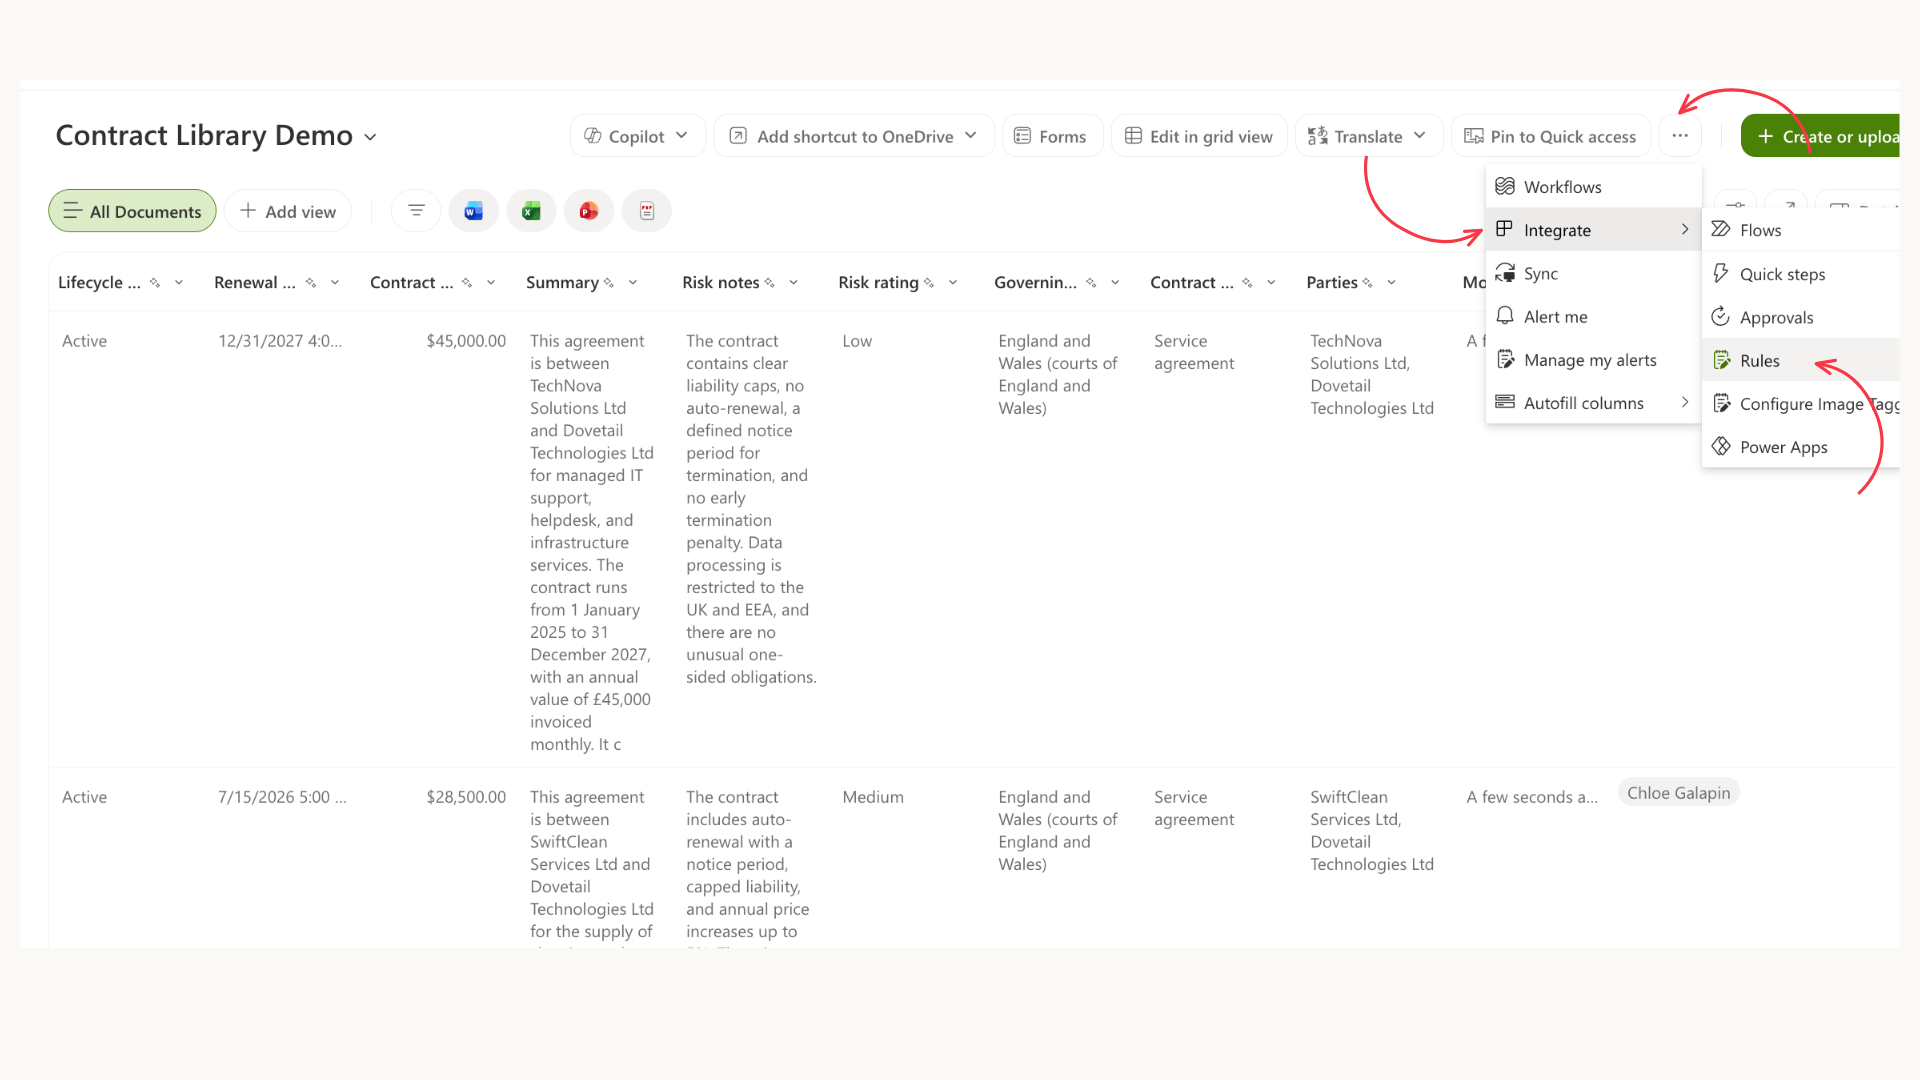Open the Word file type filter
Image resolution: width=1920 pixels, height=1080 pixels.
click(x=474, y=211)
